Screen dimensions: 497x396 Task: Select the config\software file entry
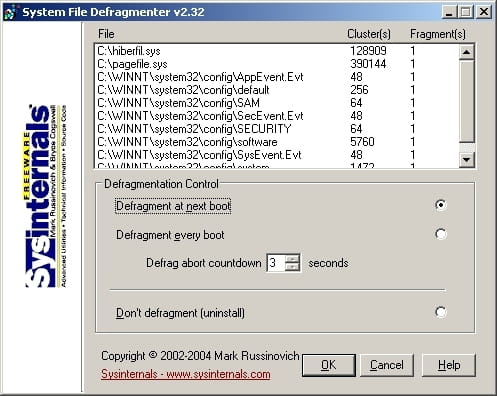pos(277,142)
